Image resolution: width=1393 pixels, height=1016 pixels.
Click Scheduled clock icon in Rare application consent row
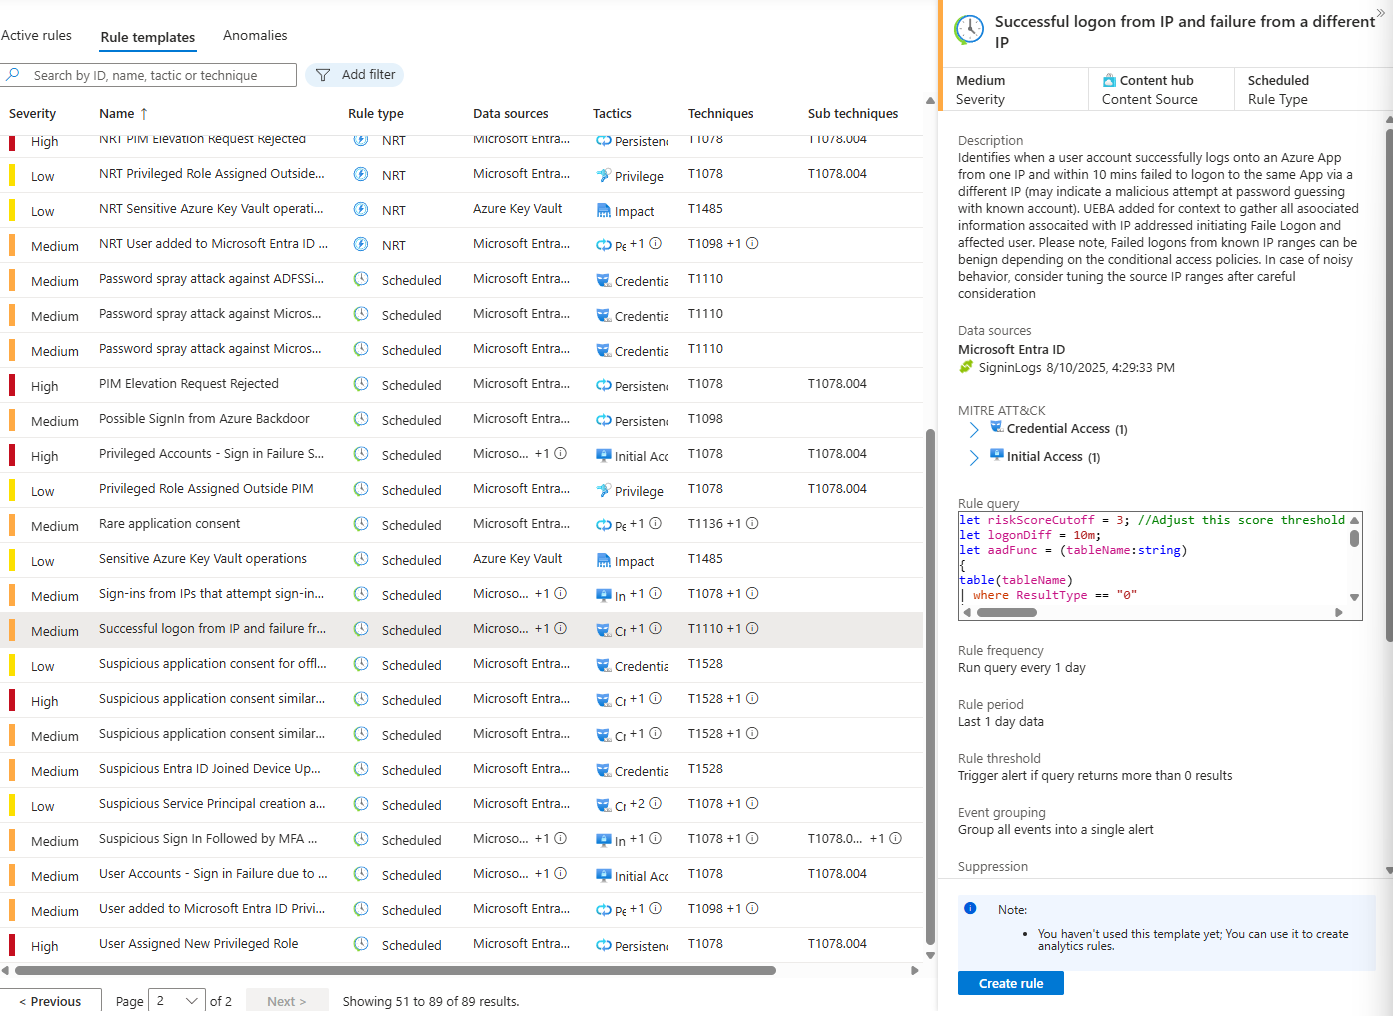click(x=361, y=524)
